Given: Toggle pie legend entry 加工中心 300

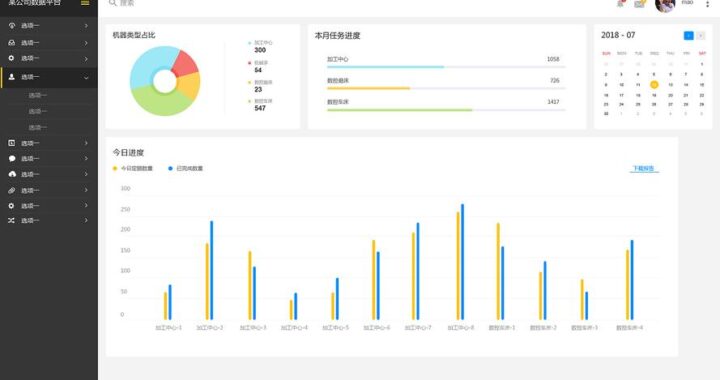Looking at the screenshot, I should [260, 46].
